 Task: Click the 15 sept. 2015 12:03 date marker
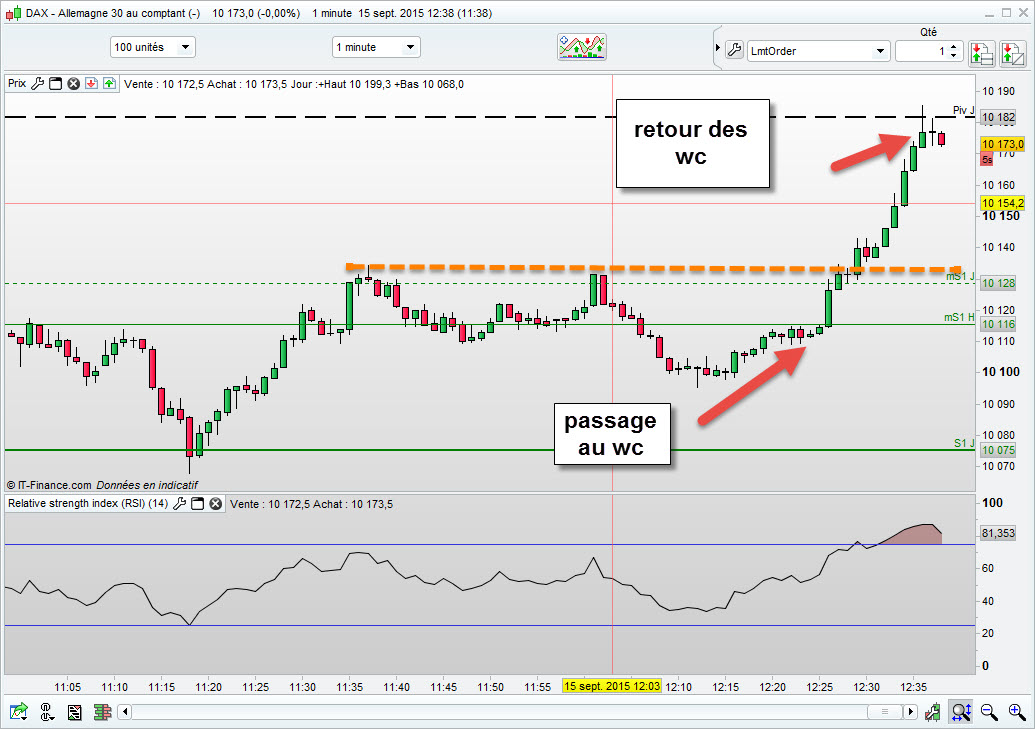click(612, 686)
